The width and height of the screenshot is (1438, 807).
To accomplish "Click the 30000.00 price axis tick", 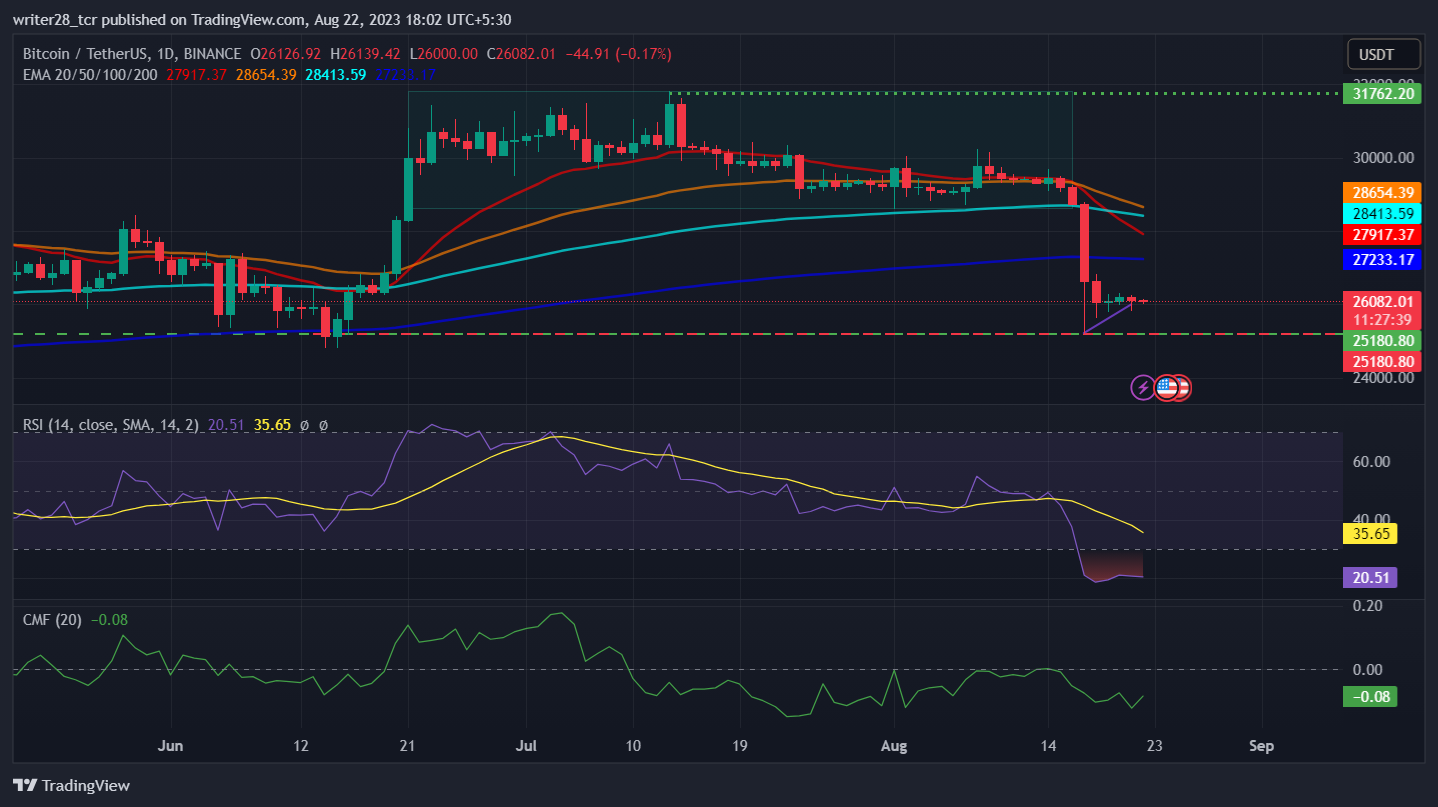I will (1384, 158).
